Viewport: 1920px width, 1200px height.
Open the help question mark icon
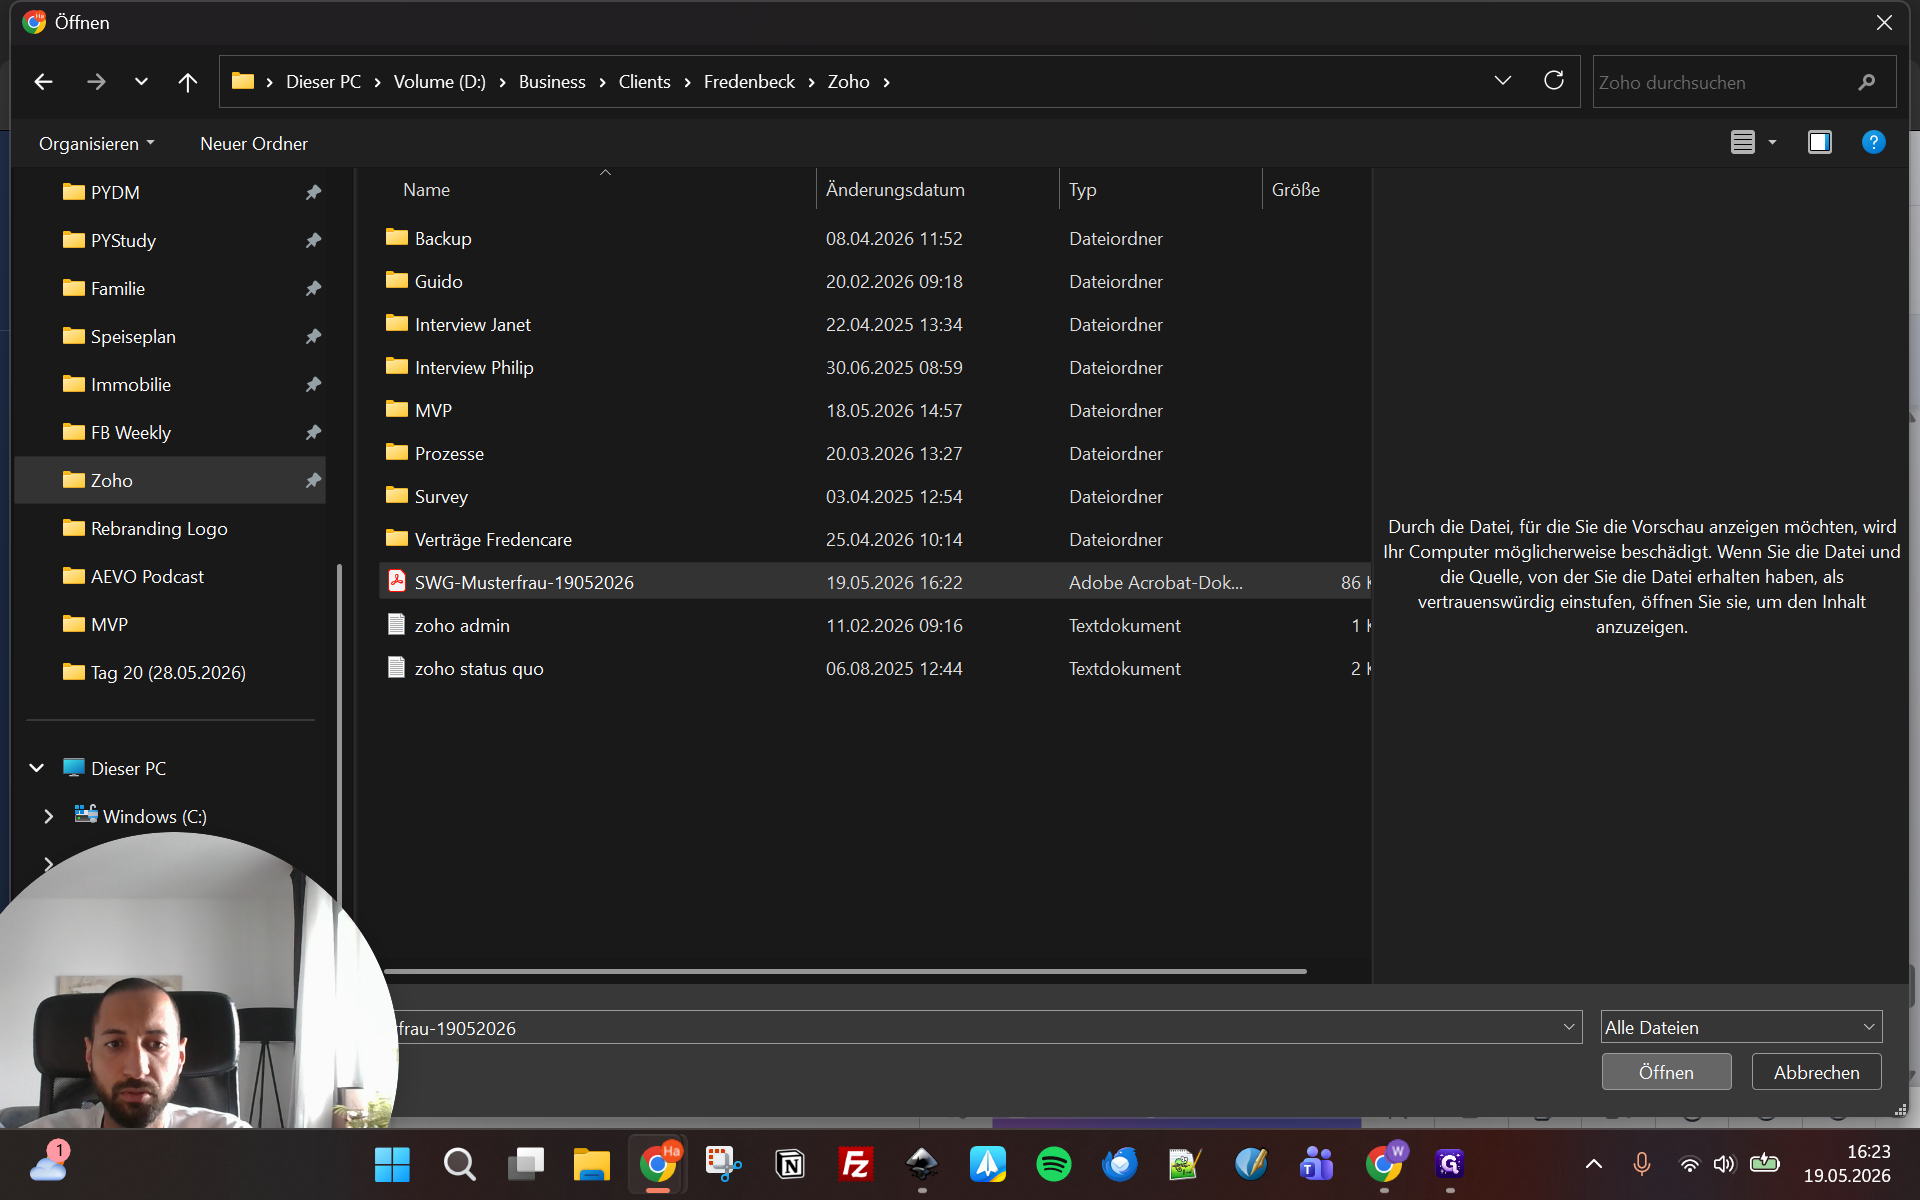tap(1873, 142)
